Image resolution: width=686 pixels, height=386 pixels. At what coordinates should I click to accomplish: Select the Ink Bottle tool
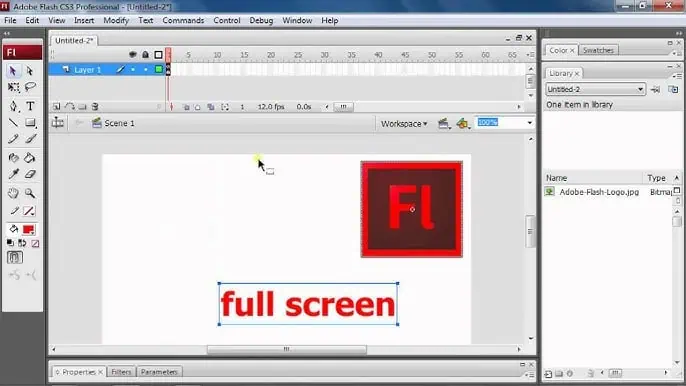coord(13,158)
